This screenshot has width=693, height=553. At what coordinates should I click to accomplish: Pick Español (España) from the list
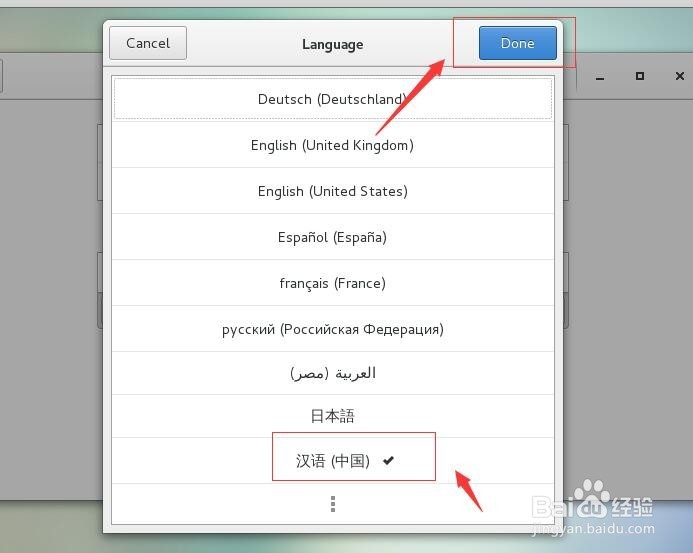(x=333, y=237)
